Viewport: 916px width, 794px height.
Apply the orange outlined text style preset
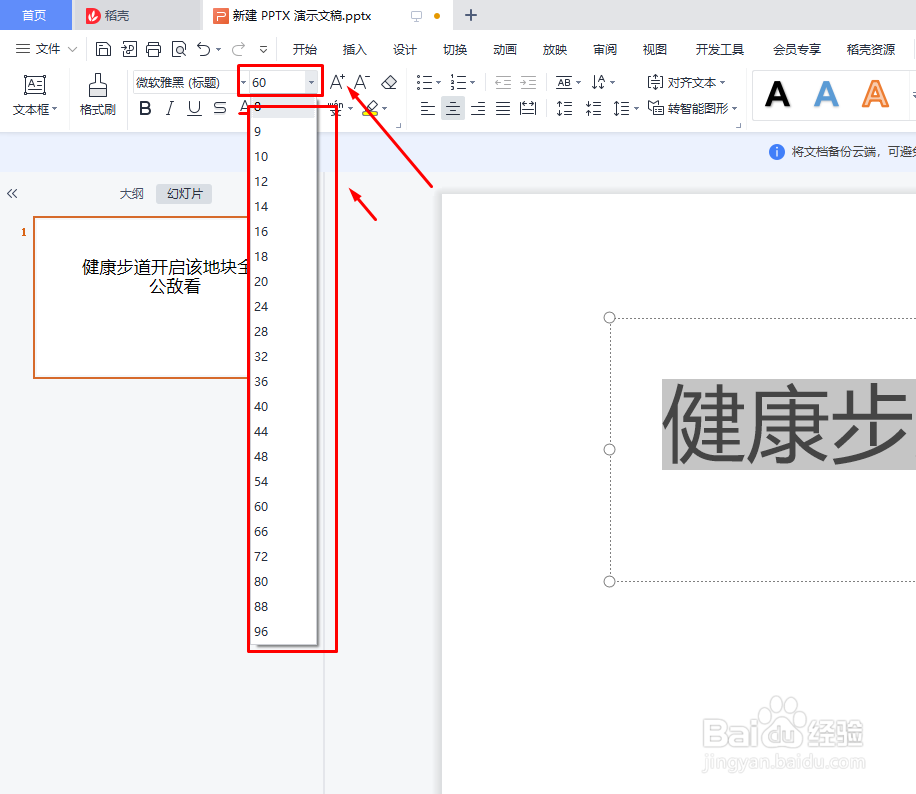pyautogui.click(x=875, y=94)
